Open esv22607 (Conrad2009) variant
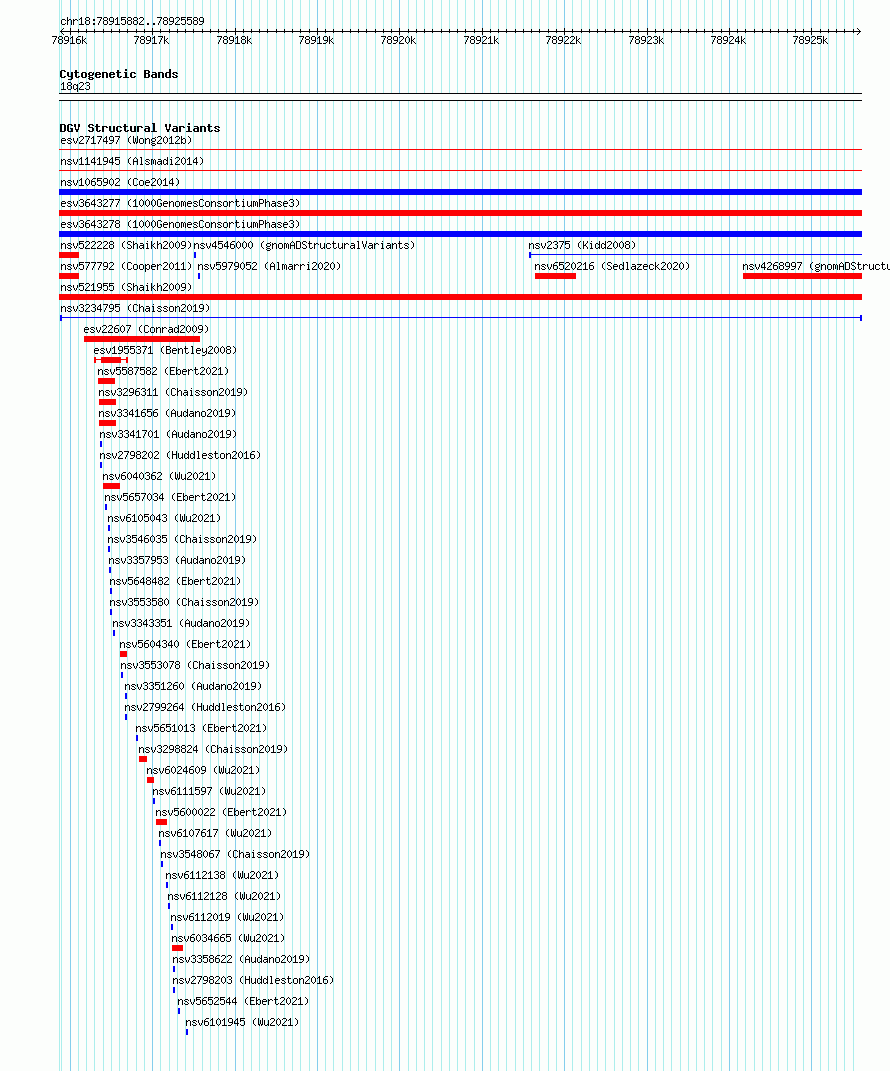This screenshot has width=890, height=1071. click(x=146, y=330)
